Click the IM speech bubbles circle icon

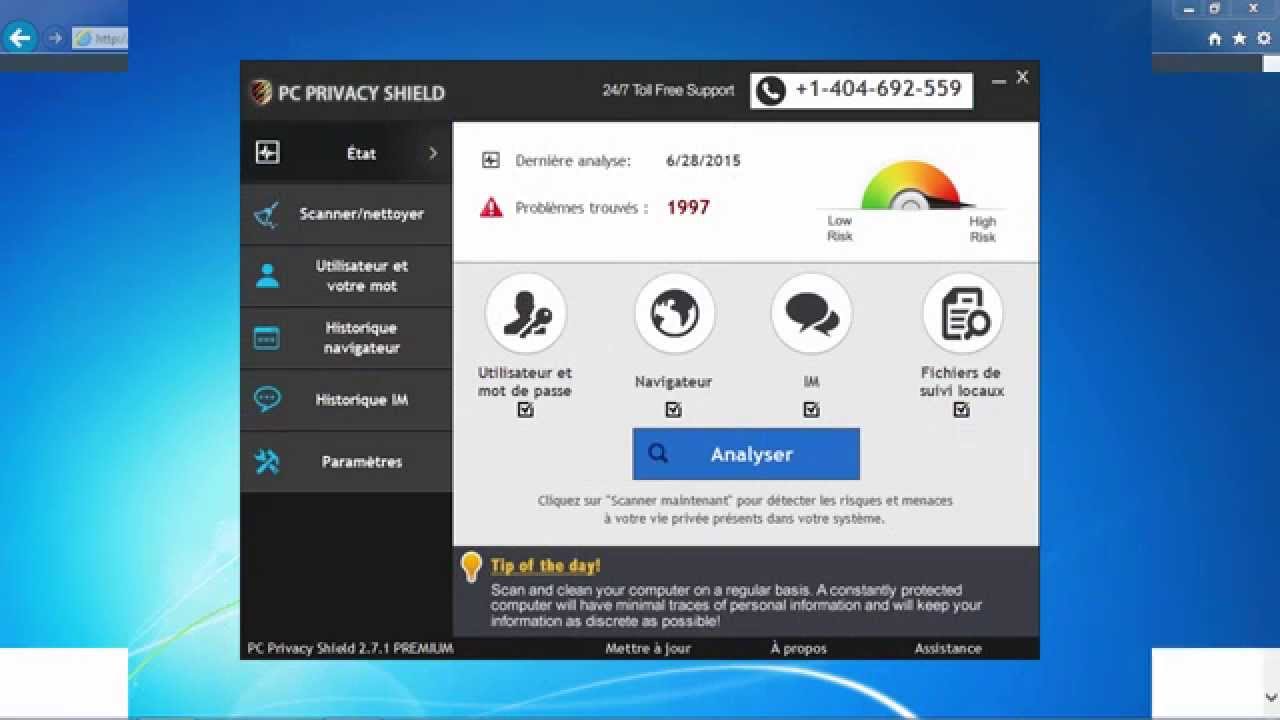tap(812, 314)
